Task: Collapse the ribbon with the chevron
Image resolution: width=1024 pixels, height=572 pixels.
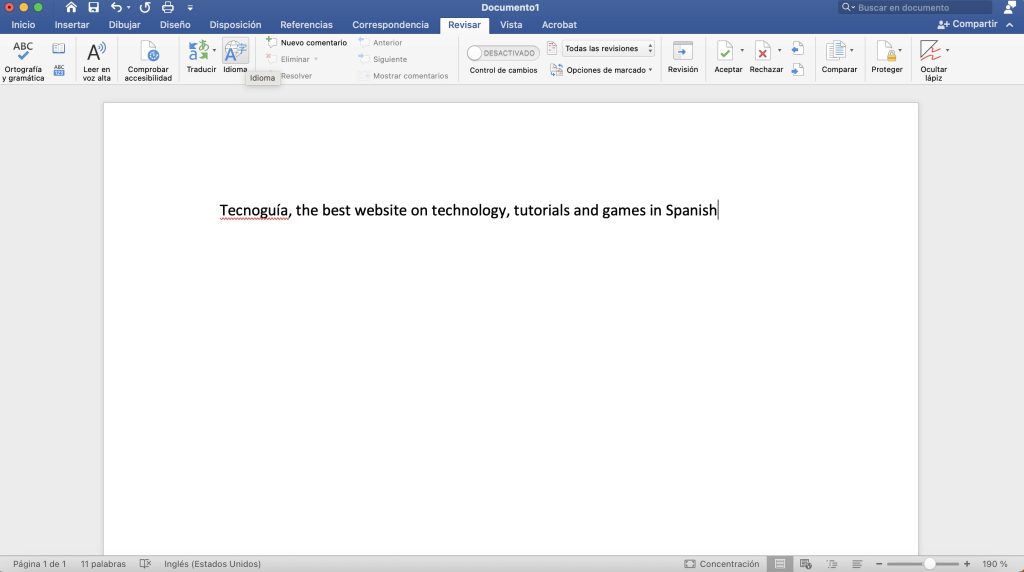Action: click(1010, 25)
